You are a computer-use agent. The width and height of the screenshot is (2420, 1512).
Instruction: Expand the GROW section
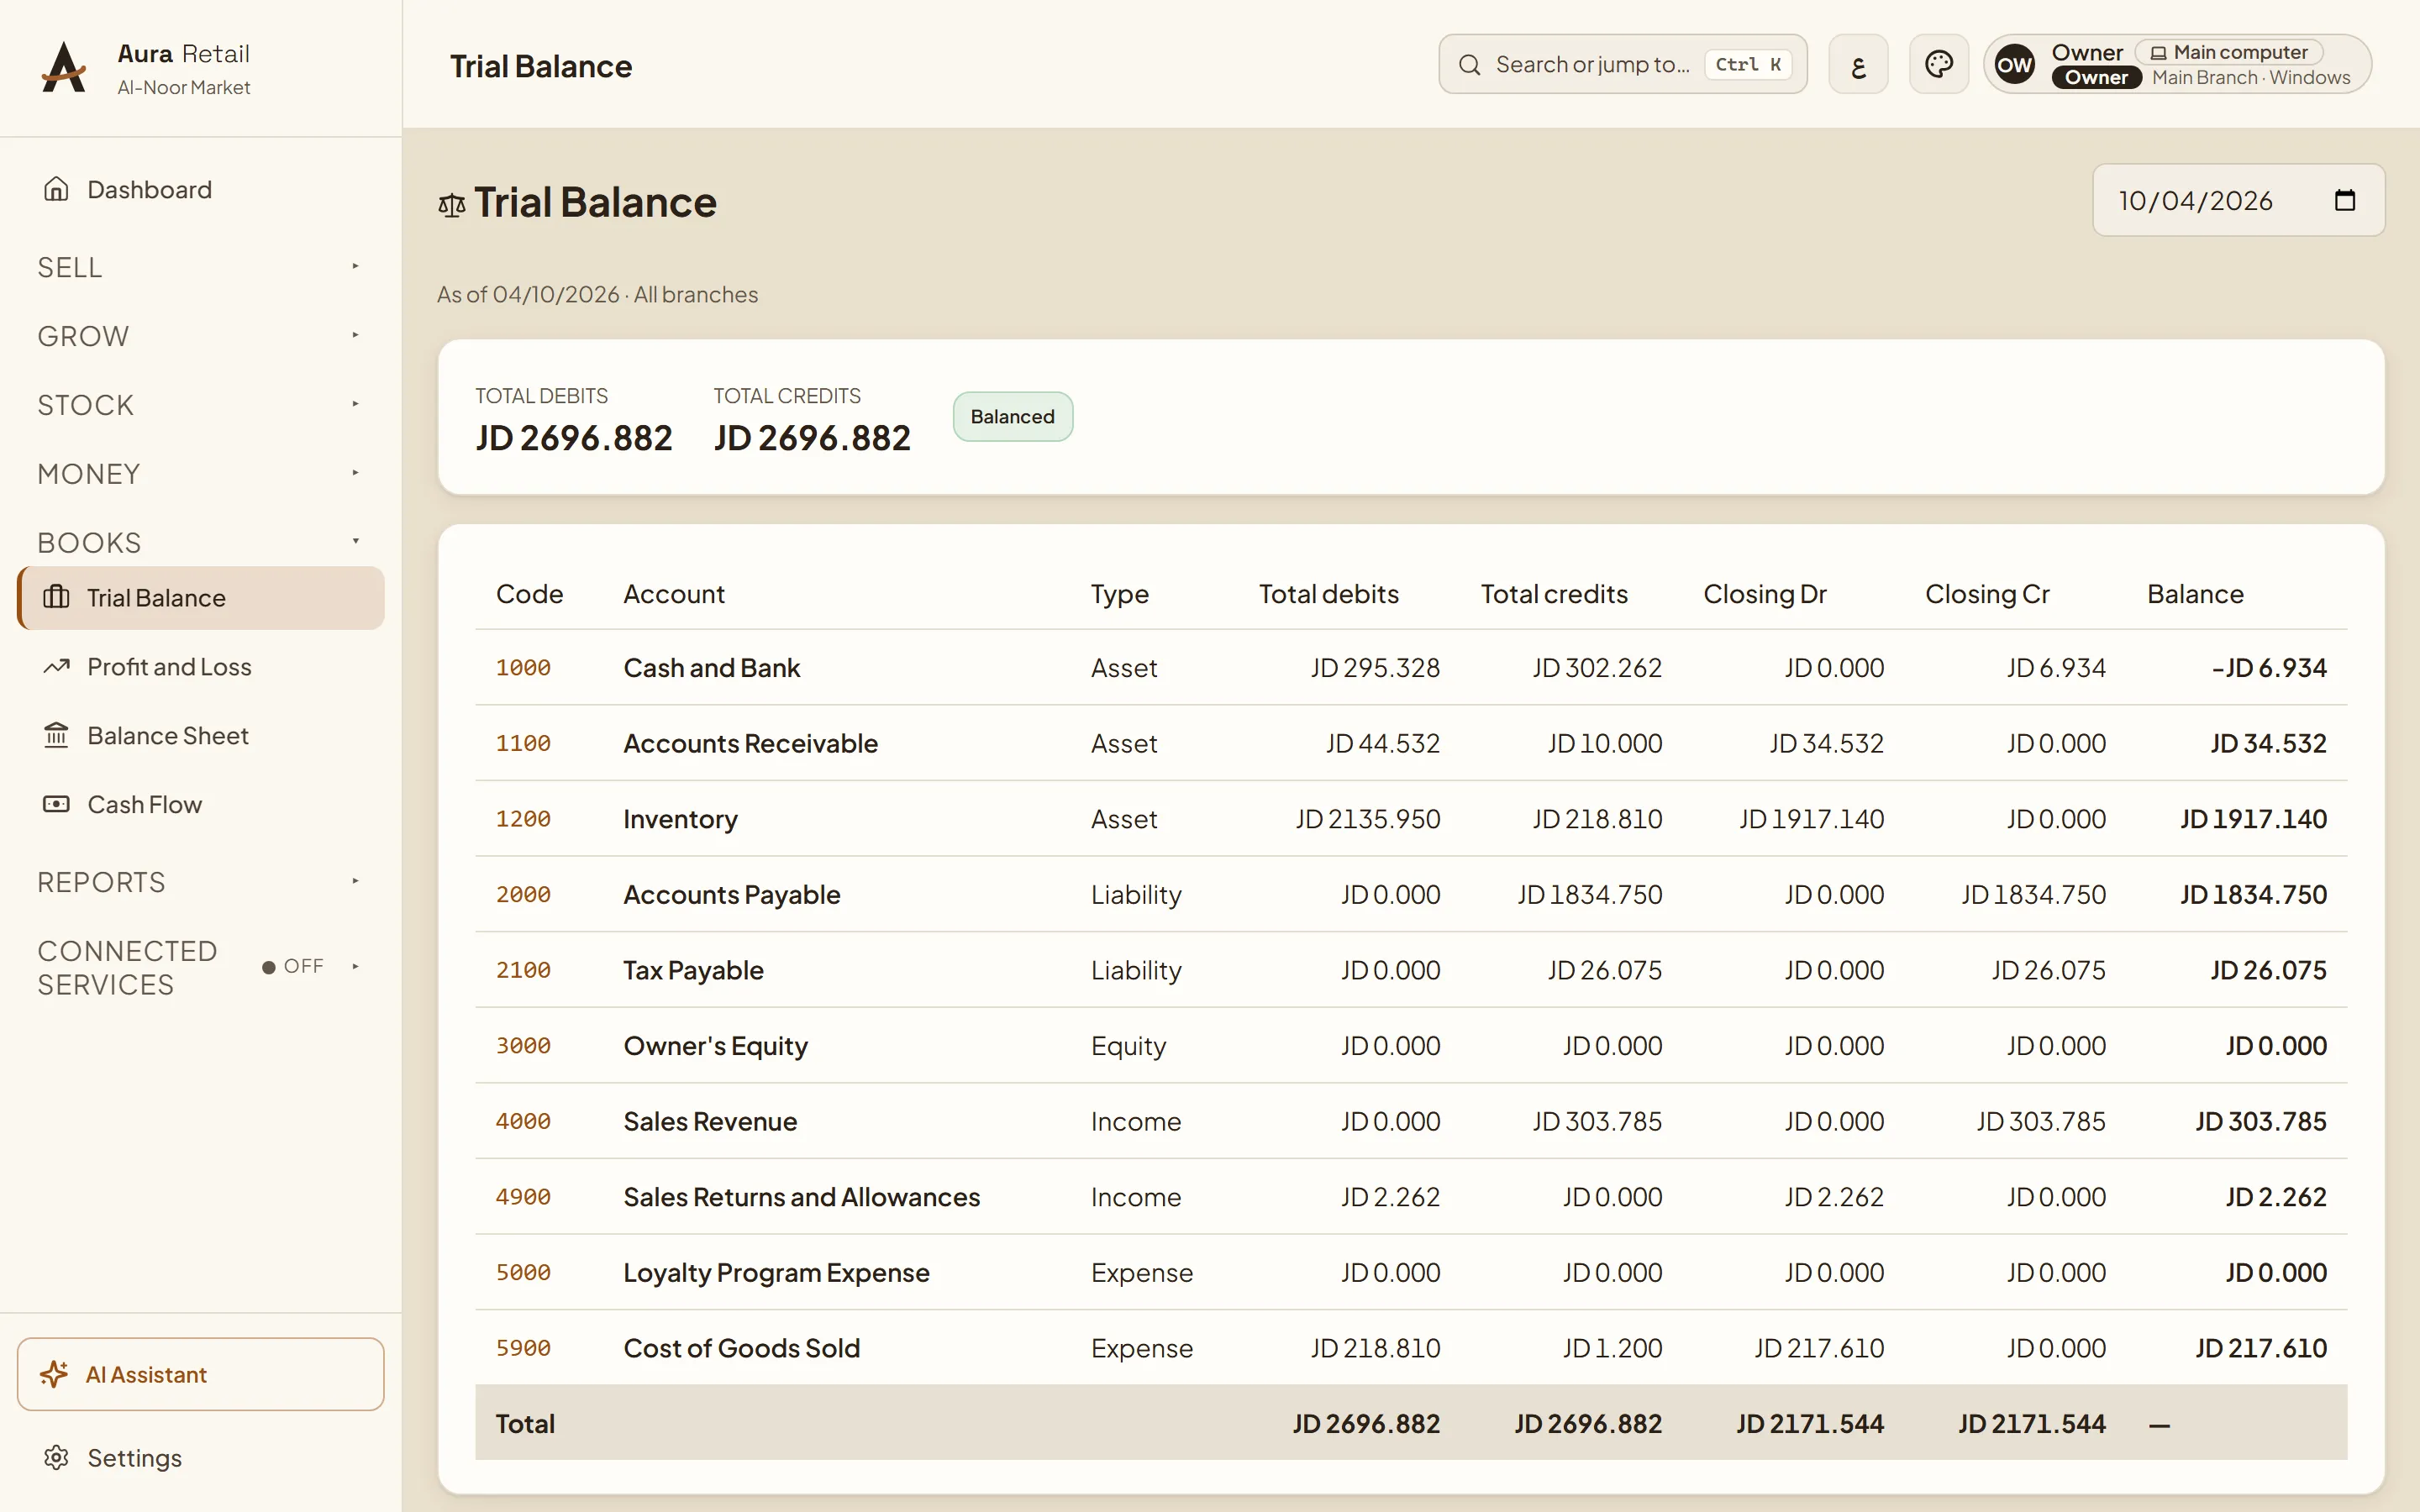200,336
